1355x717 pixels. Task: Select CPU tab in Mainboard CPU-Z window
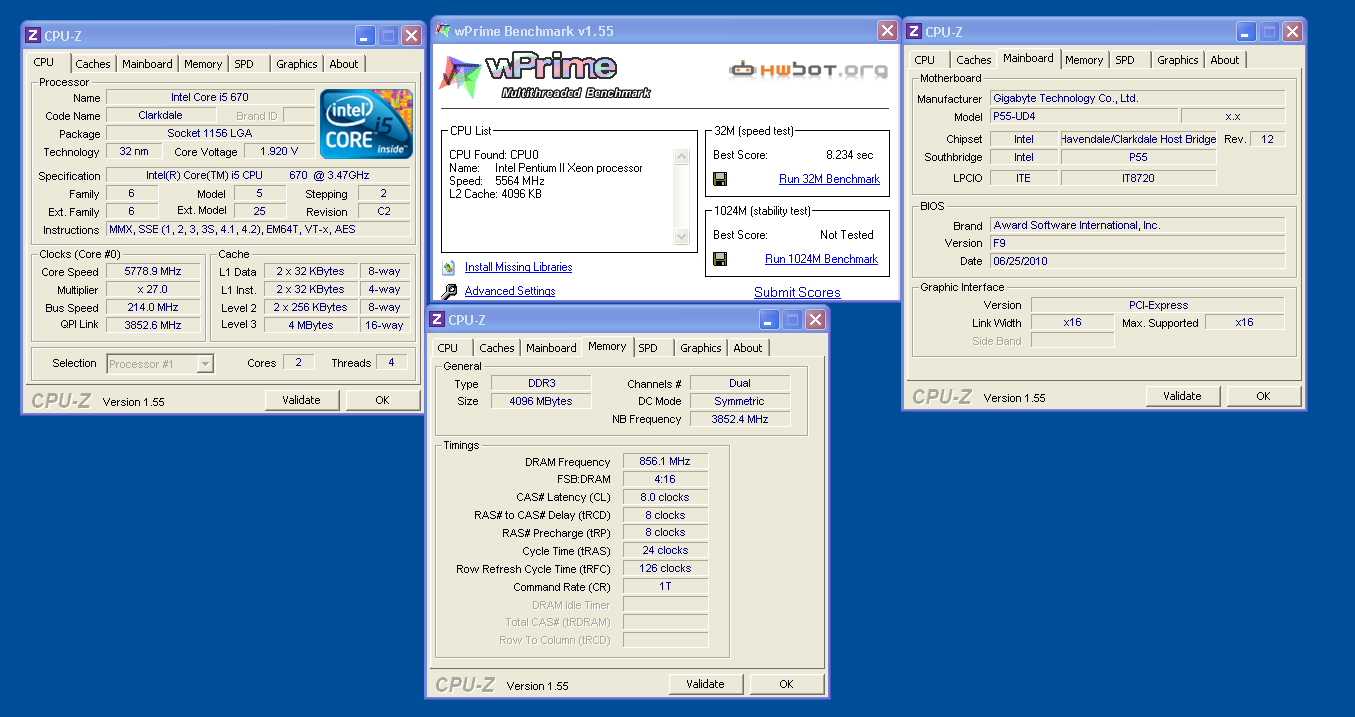(x=925, y=60)
